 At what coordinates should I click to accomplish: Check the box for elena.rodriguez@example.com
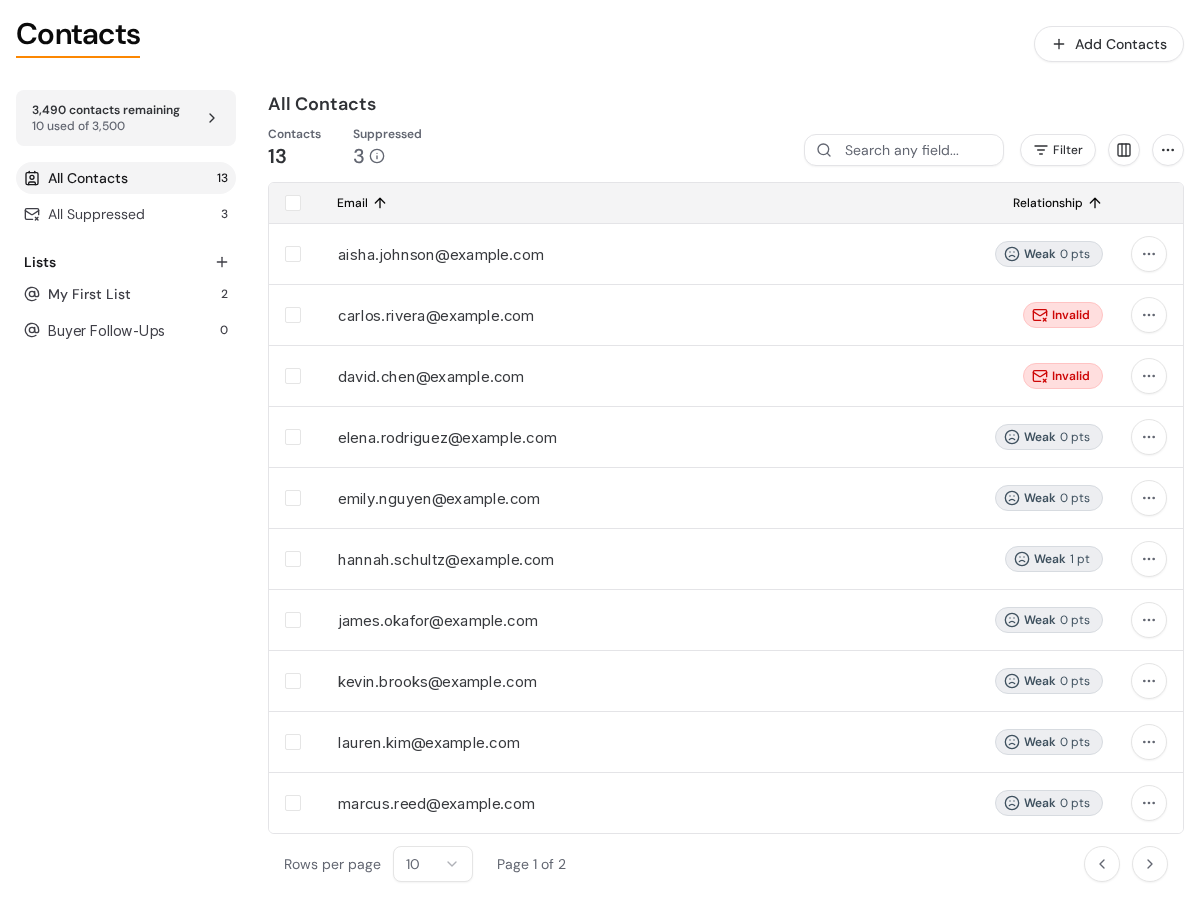[293, 437]
